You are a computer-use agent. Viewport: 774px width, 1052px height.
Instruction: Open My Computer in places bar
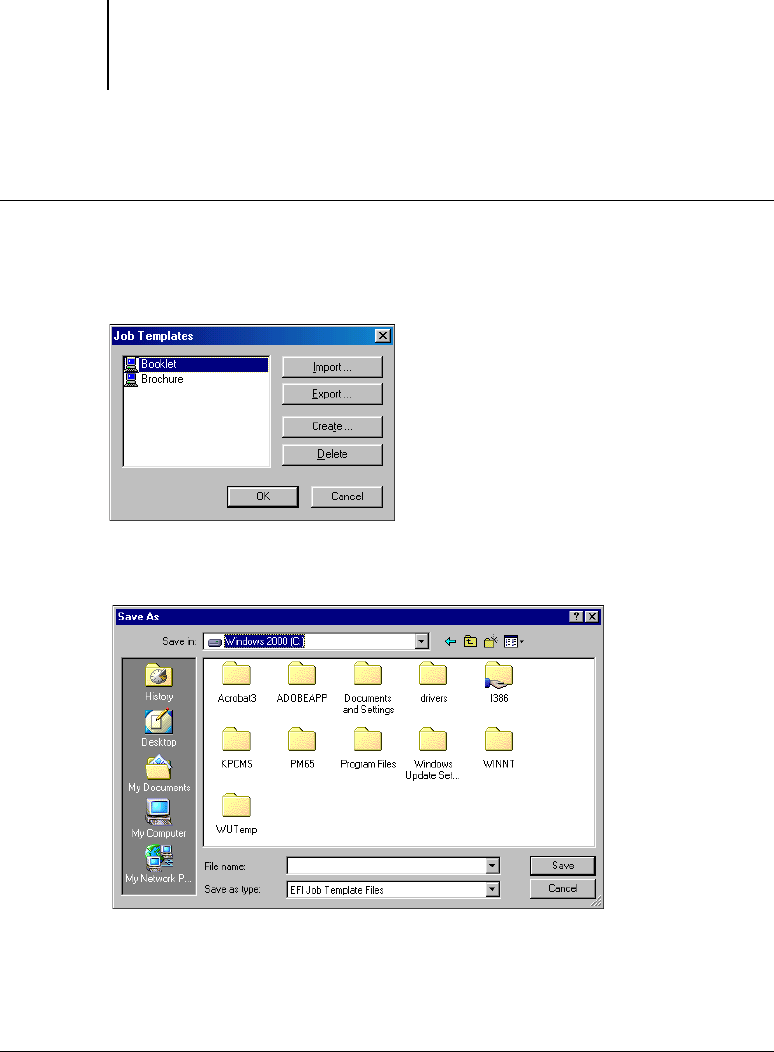pyautogui.click(x=159, y=817)
